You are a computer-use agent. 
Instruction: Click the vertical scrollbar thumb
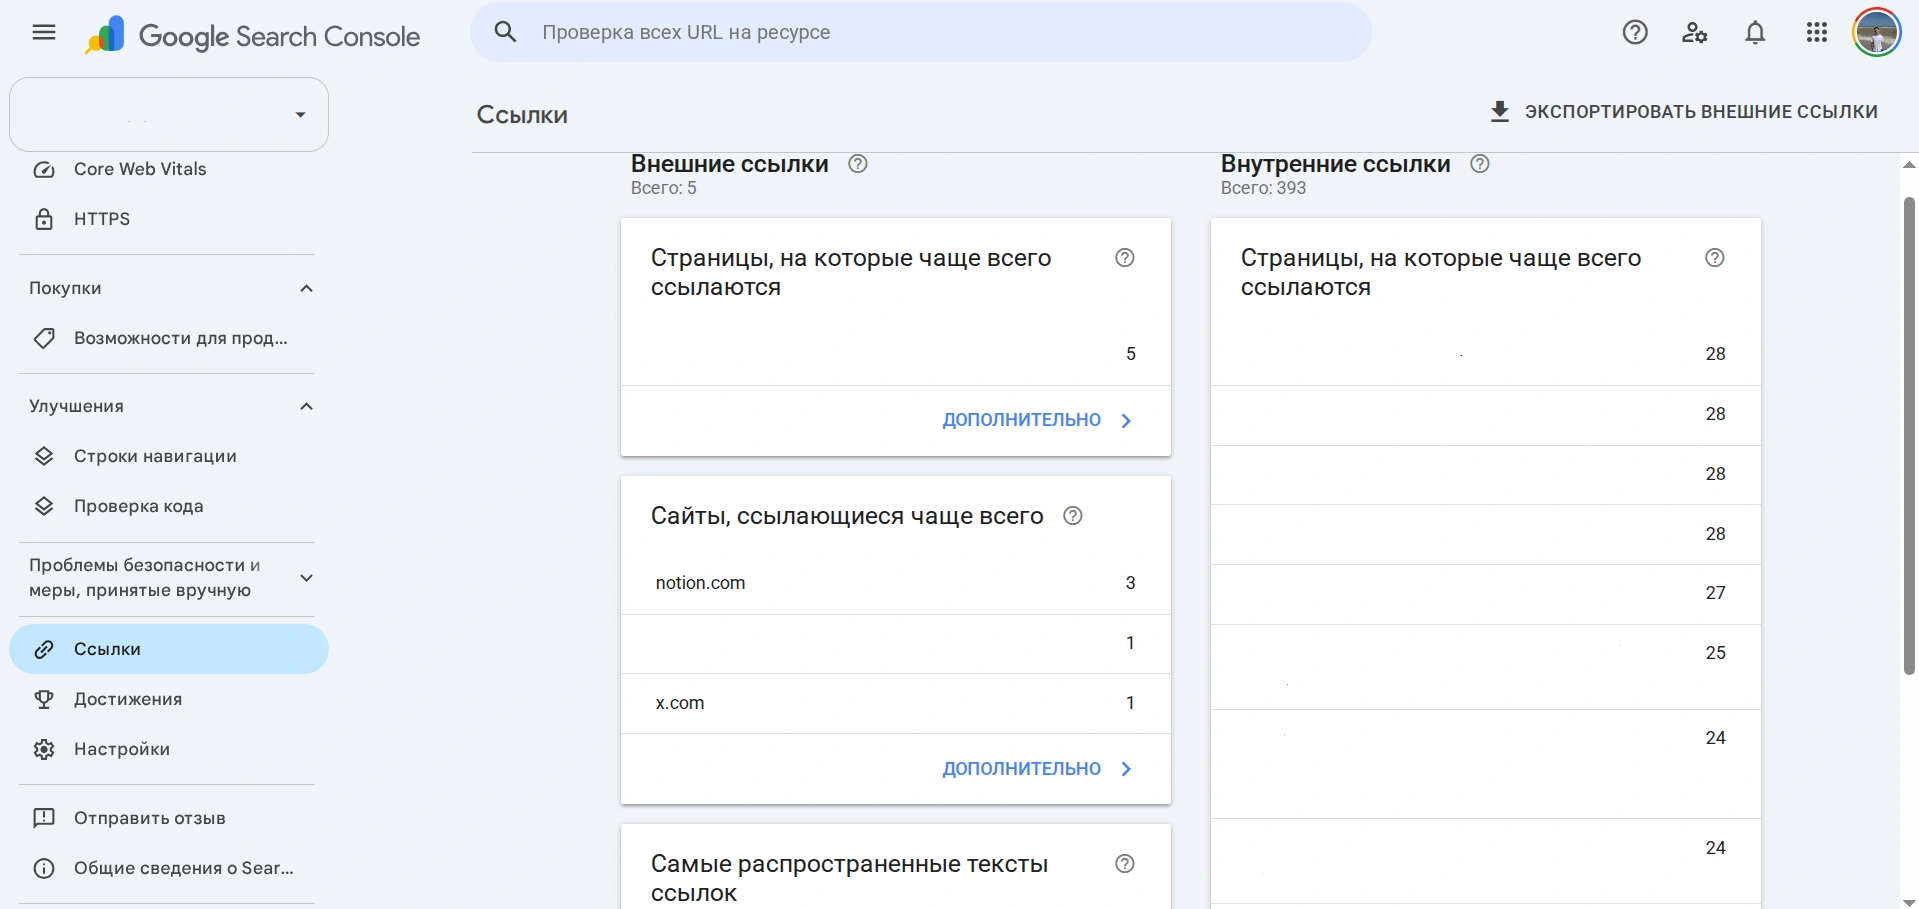tap(1909, 435)
